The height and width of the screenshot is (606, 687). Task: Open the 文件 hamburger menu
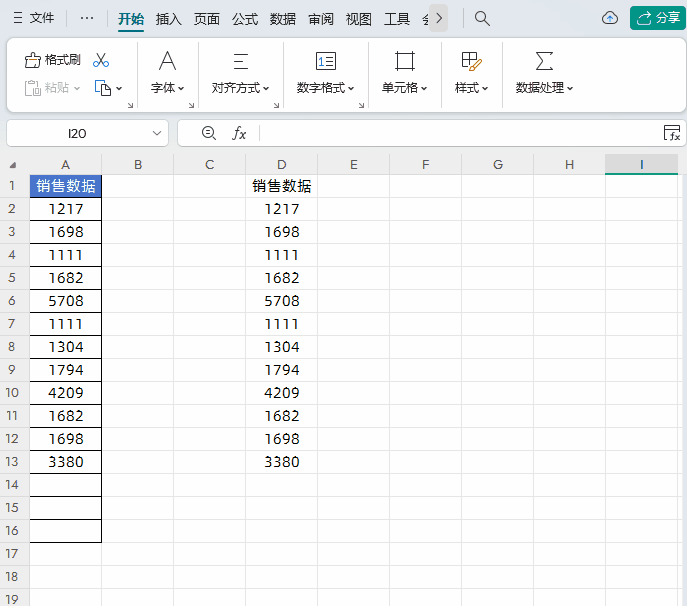34,18
